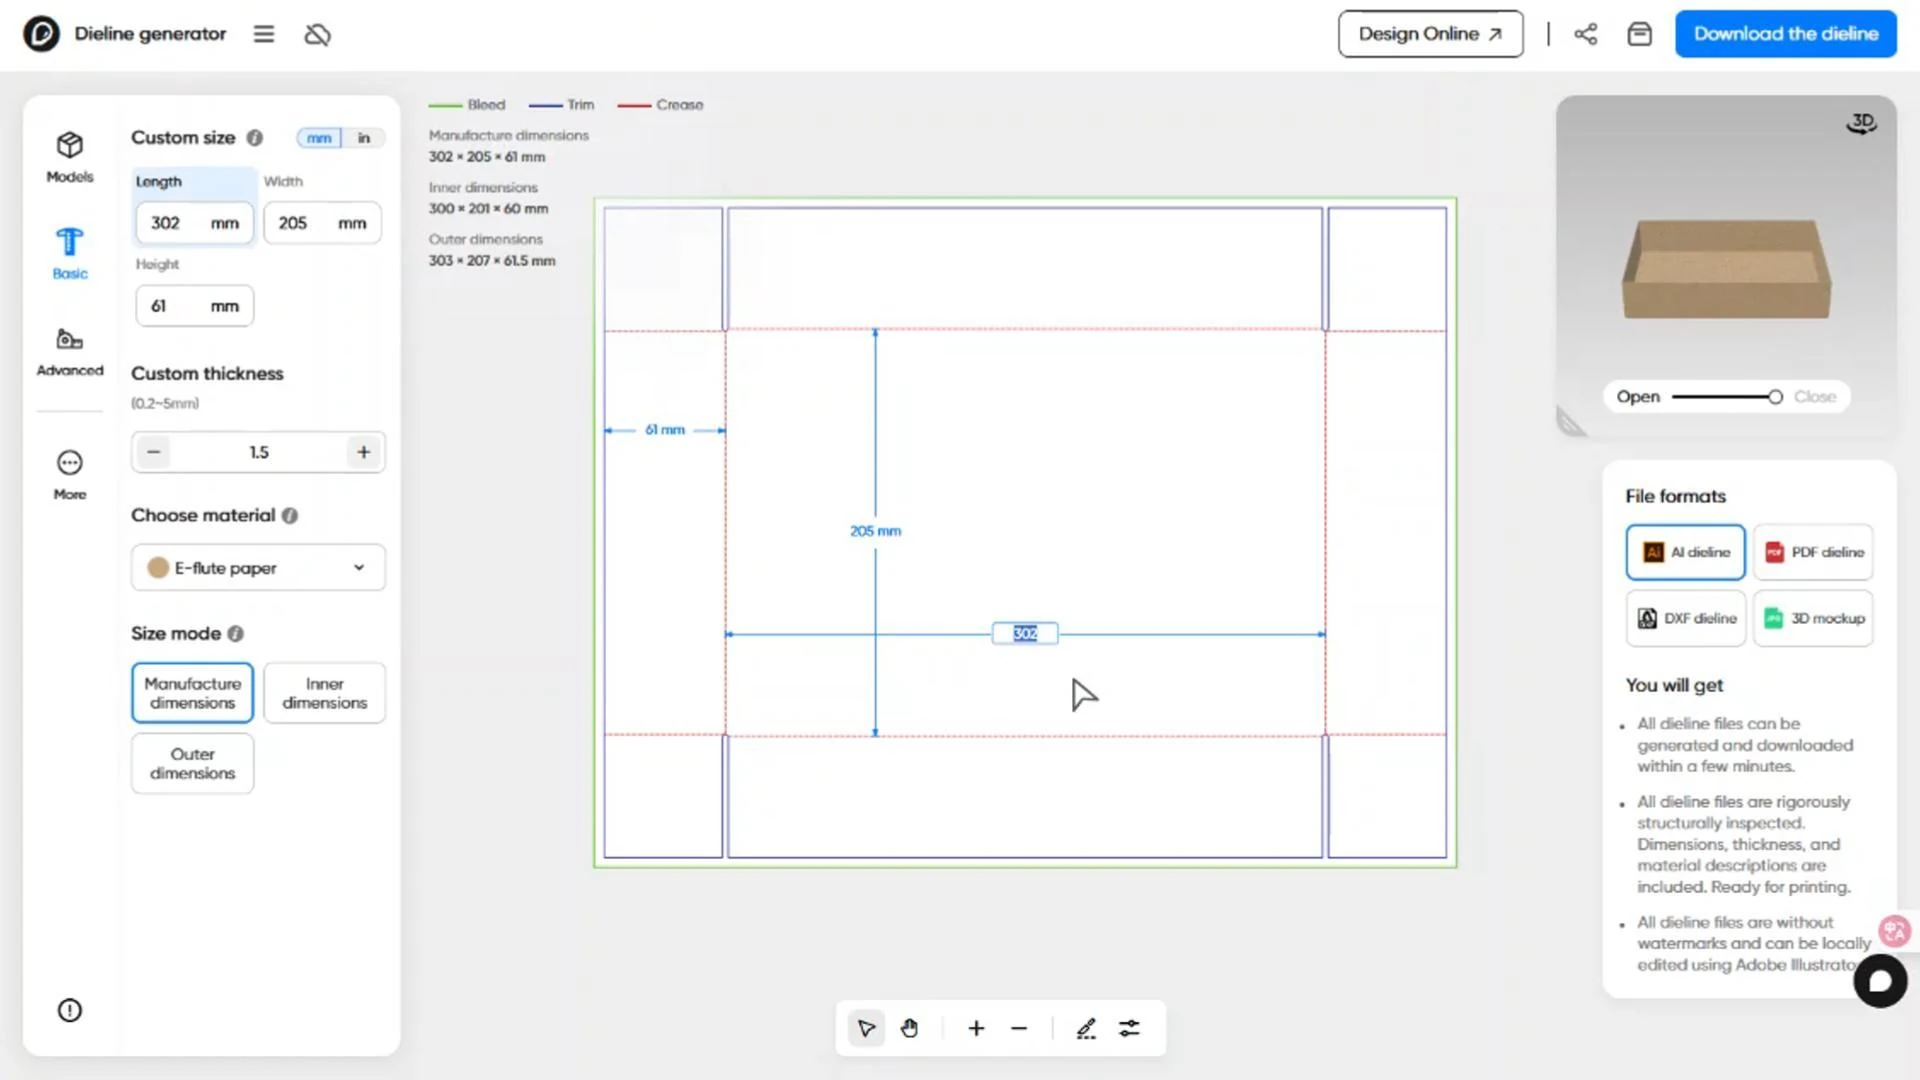Switch to the Basic tab

click(x=70, y=253)
